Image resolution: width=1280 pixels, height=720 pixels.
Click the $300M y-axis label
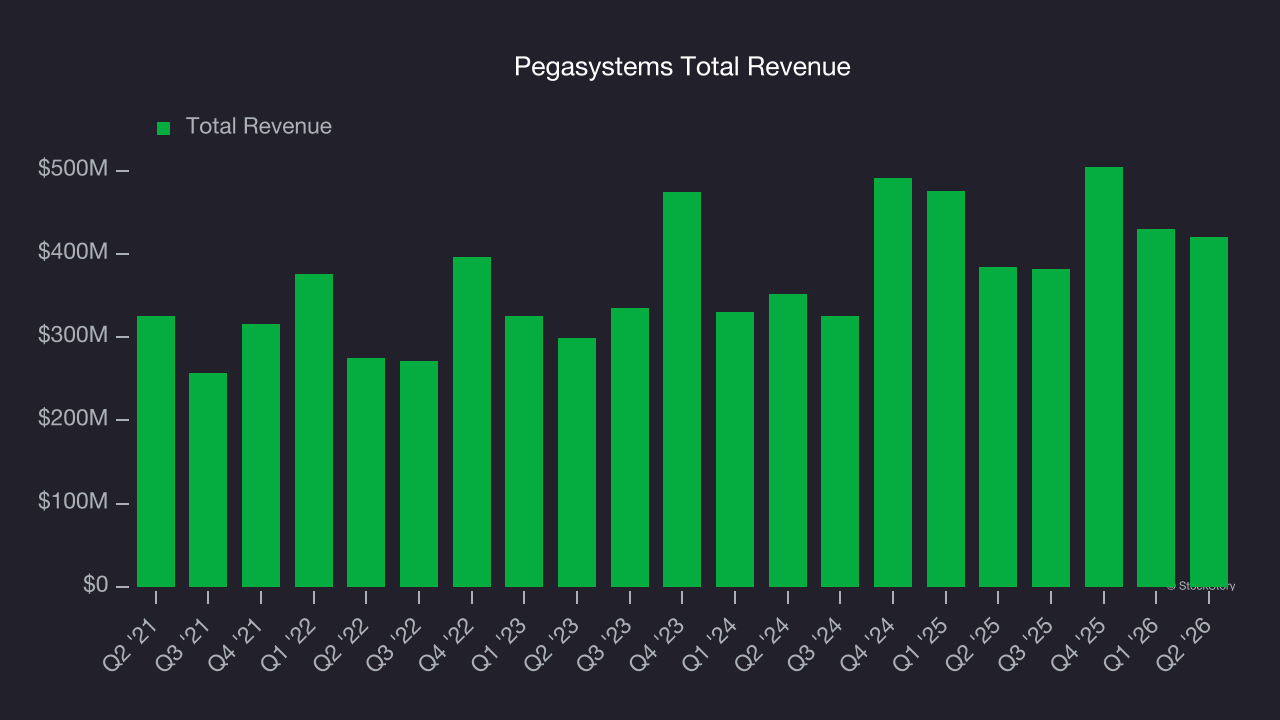72,336
